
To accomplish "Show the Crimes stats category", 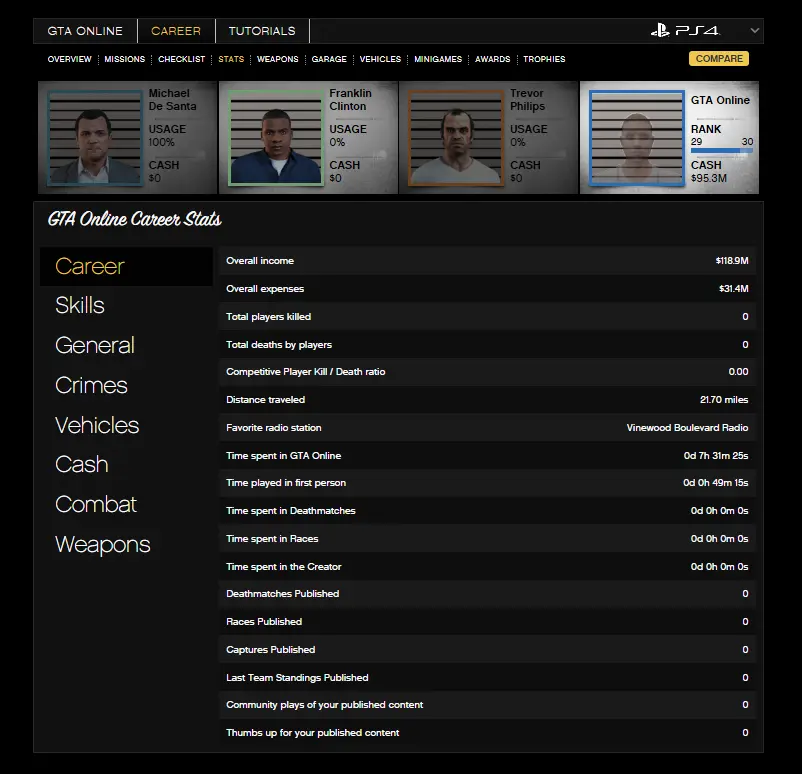I will 91,386.
